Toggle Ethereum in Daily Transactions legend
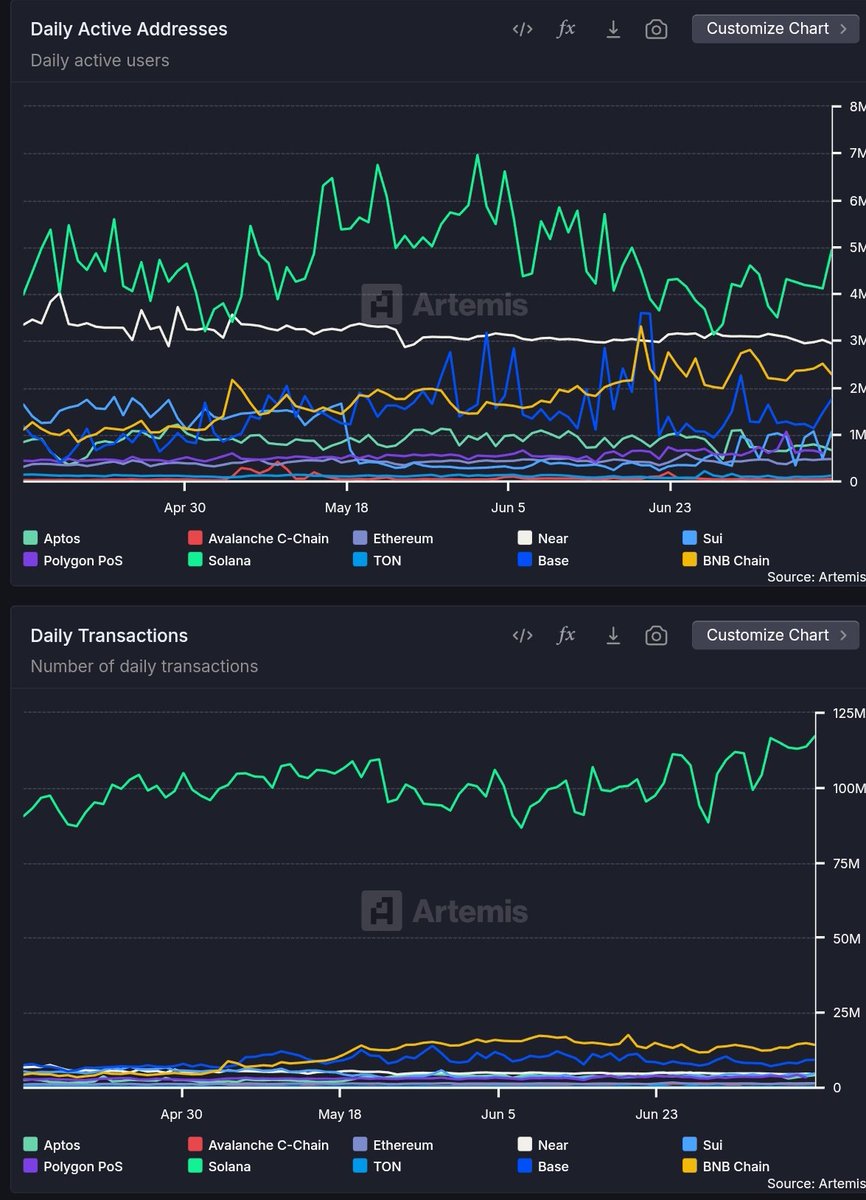 click(393, 1145)
